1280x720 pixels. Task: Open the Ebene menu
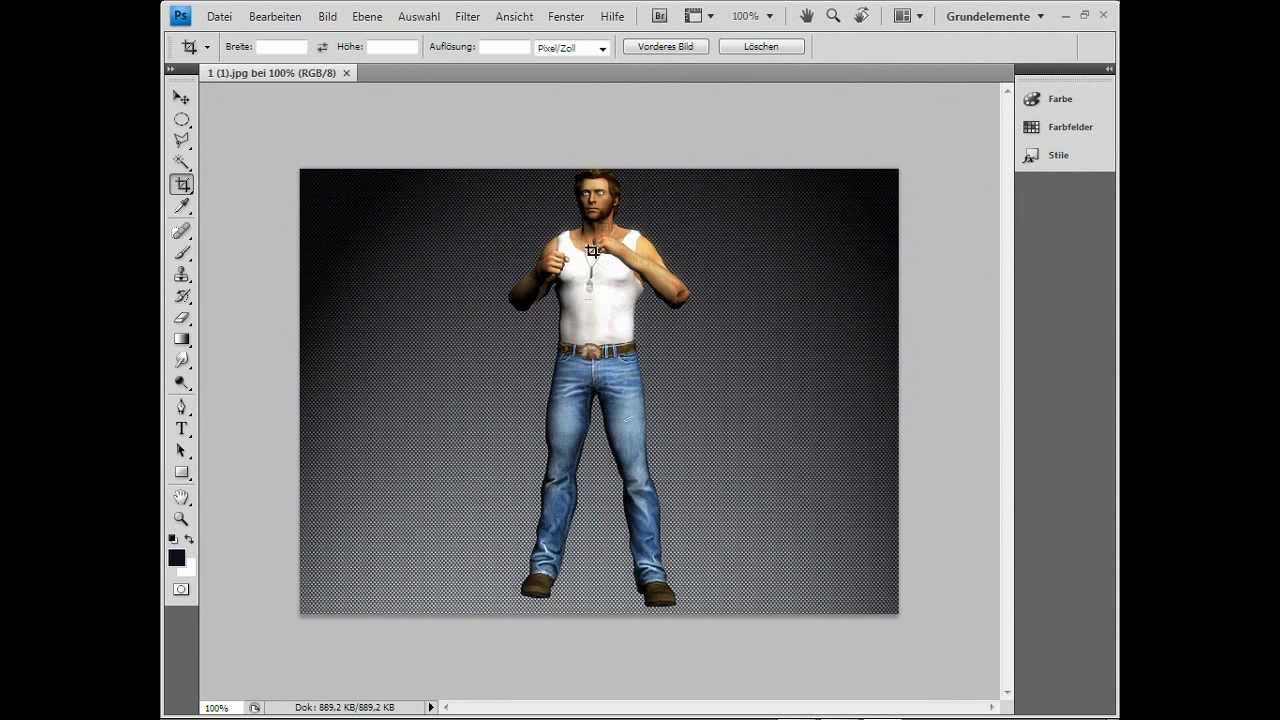tap(367, 17)
